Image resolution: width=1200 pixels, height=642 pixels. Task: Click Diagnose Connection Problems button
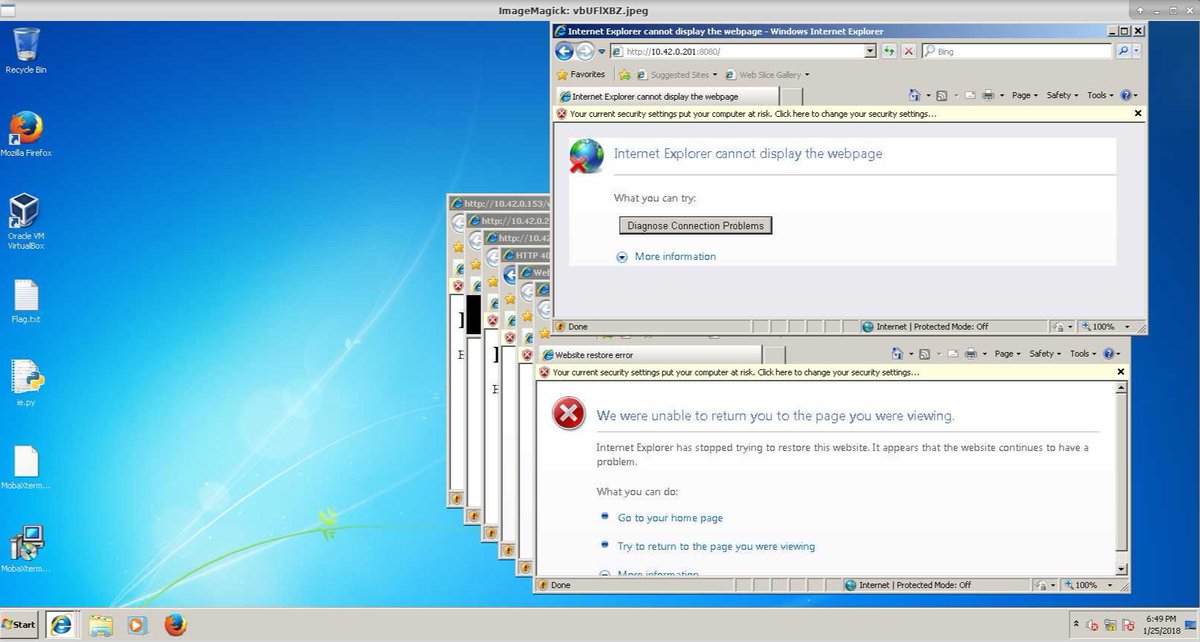[696, 226]
